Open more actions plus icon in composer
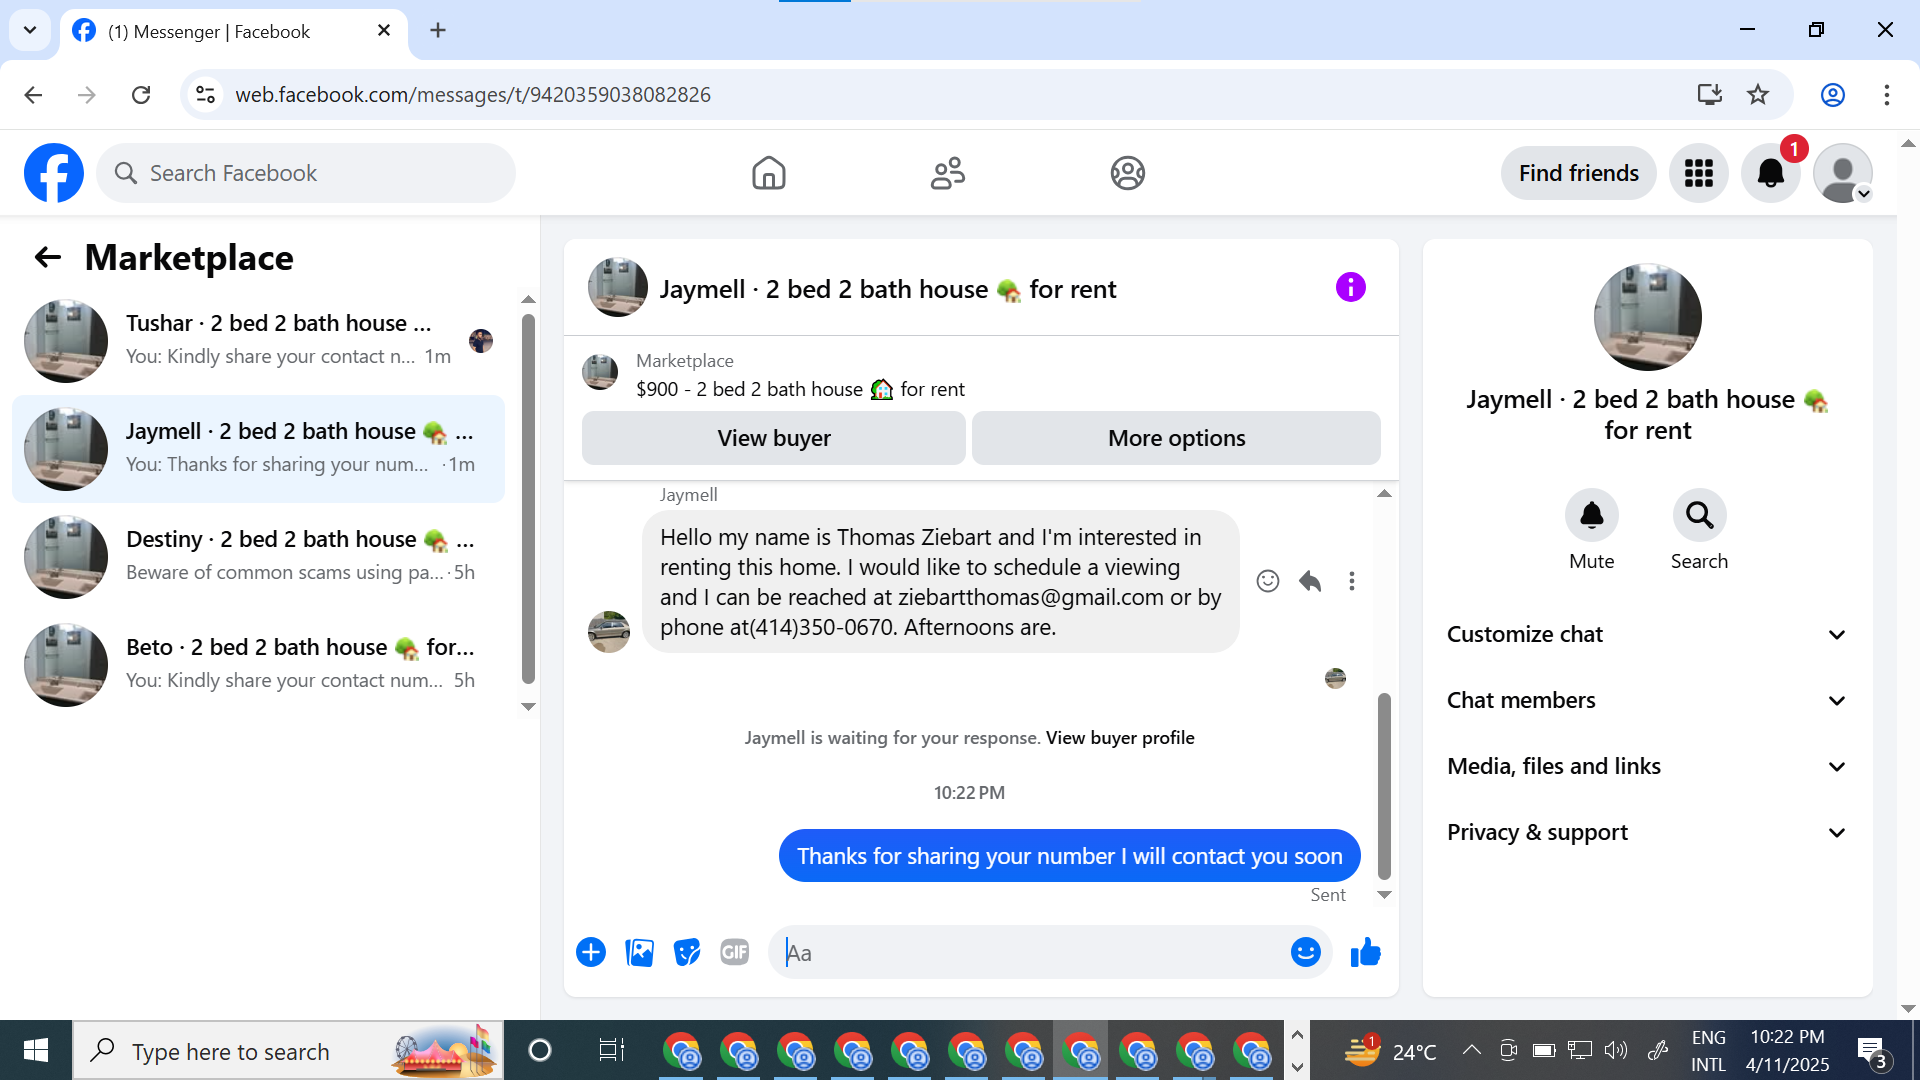 [591, 953]
